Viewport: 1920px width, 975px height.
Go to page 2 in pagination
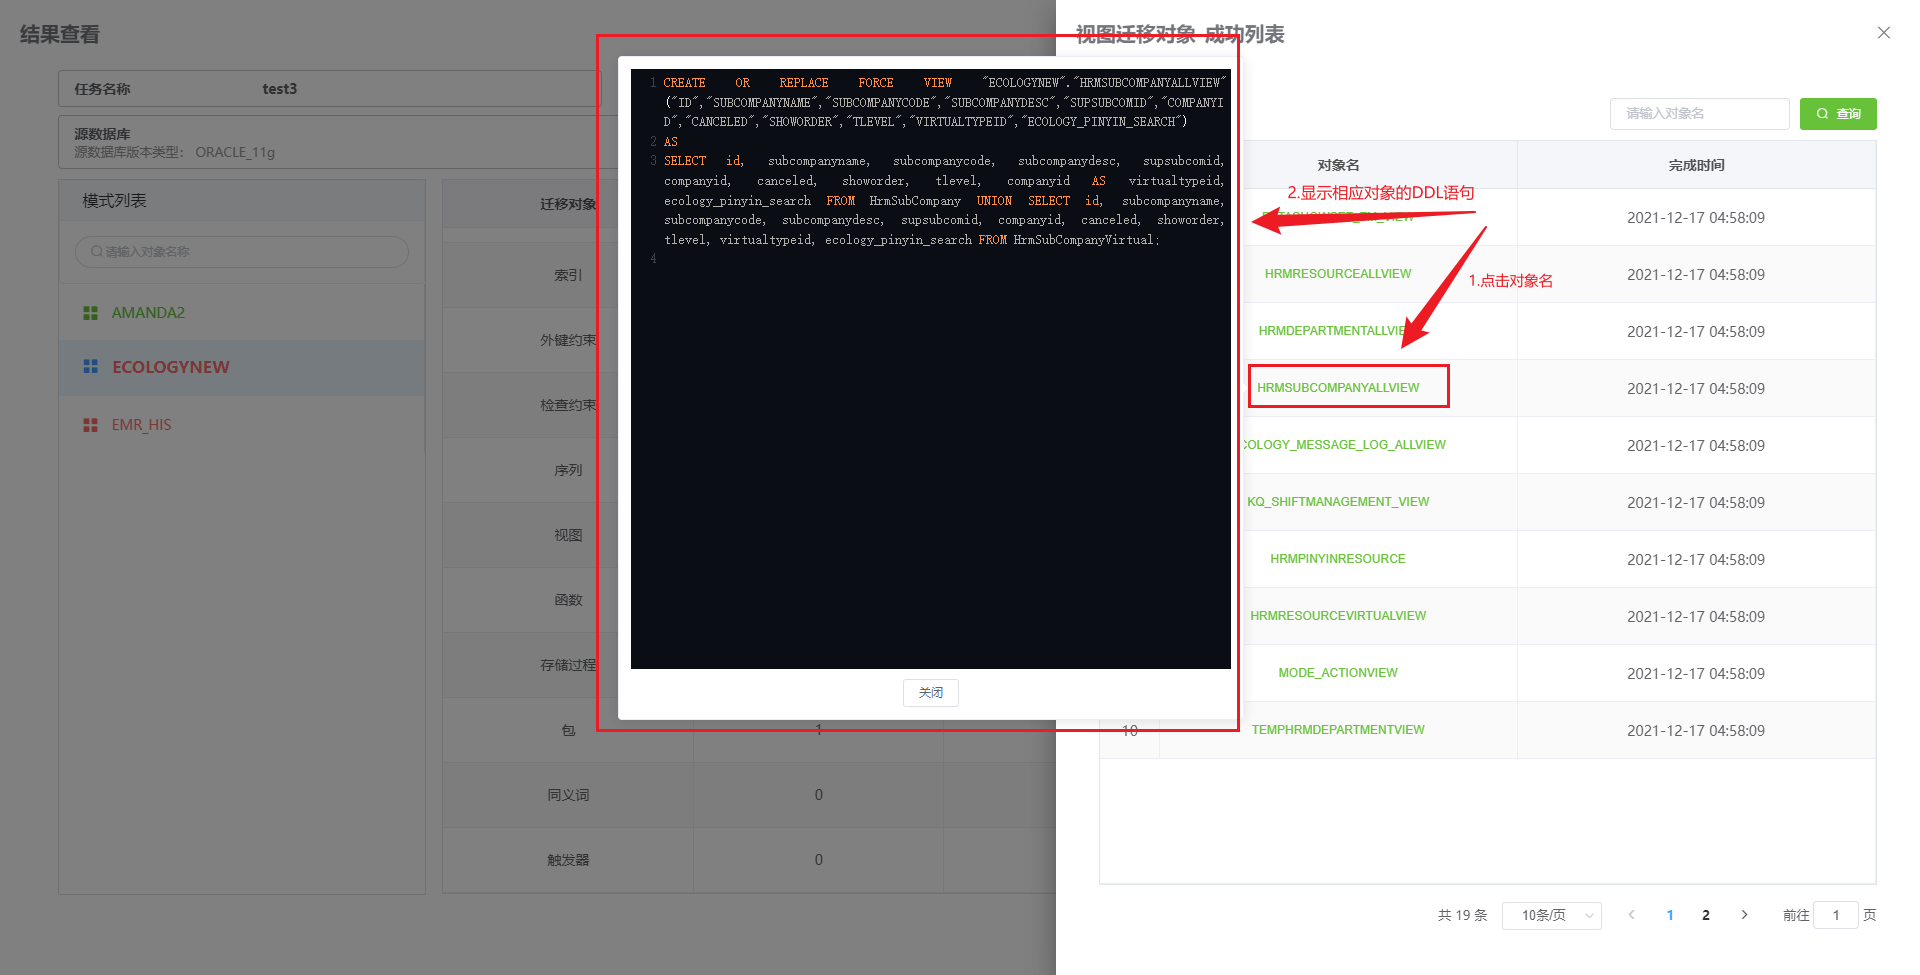[x=1706, y=914]
